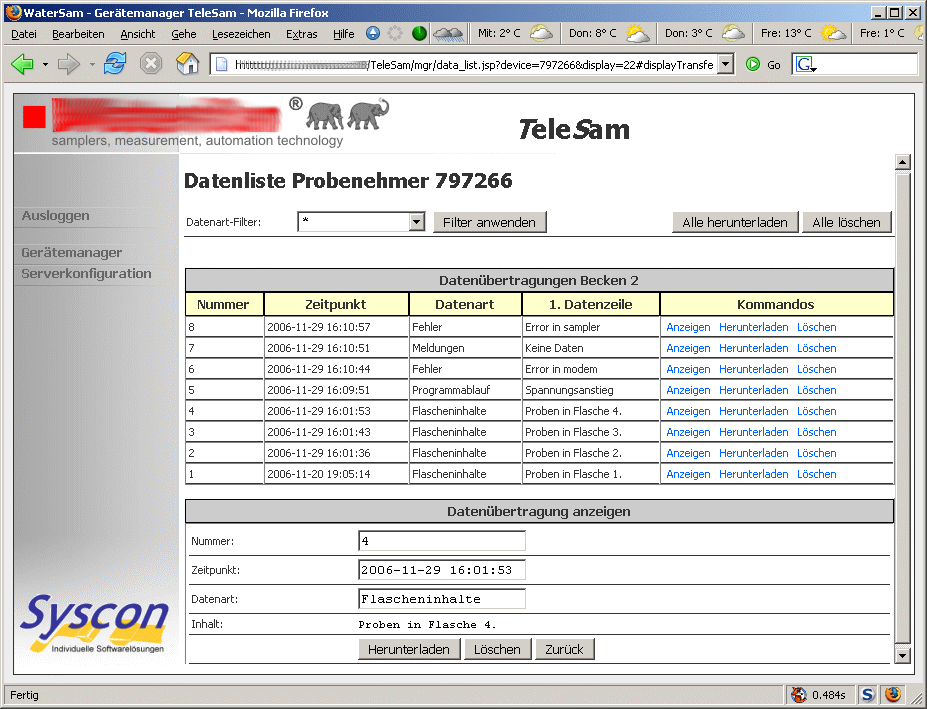
Task: Click the Zeitpunkt column header
Action: pyautogui.click(x=336, y=305)
